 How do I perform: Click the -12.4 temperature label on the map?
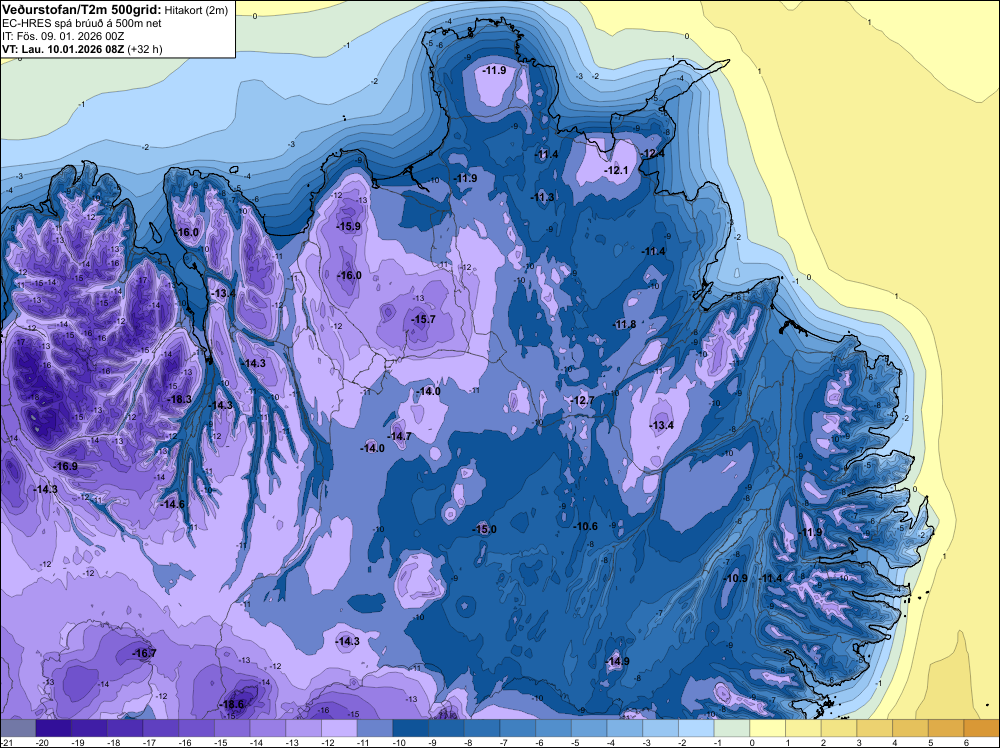click(653, 153)
